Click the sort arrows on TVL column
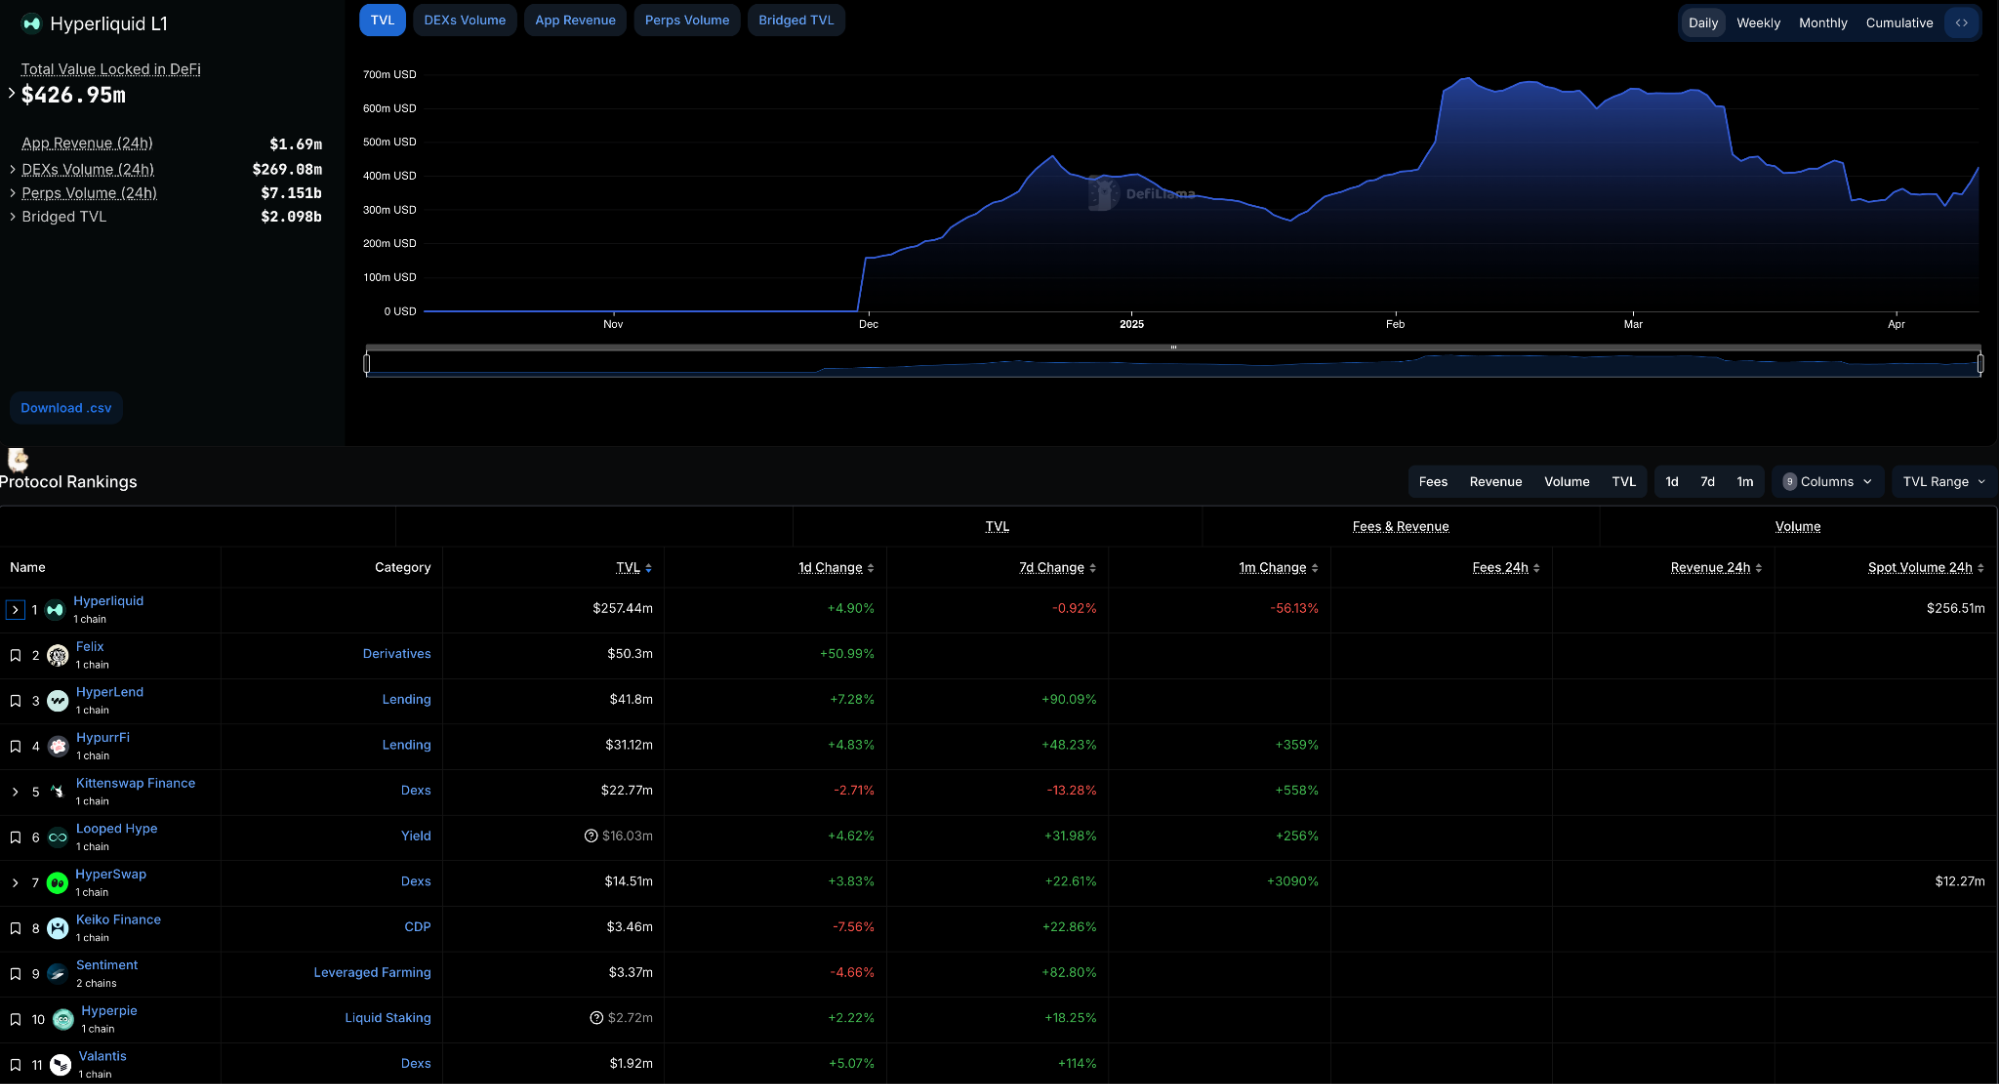The height and width of the screenshot is (1085, 1999). coord(649,568)
